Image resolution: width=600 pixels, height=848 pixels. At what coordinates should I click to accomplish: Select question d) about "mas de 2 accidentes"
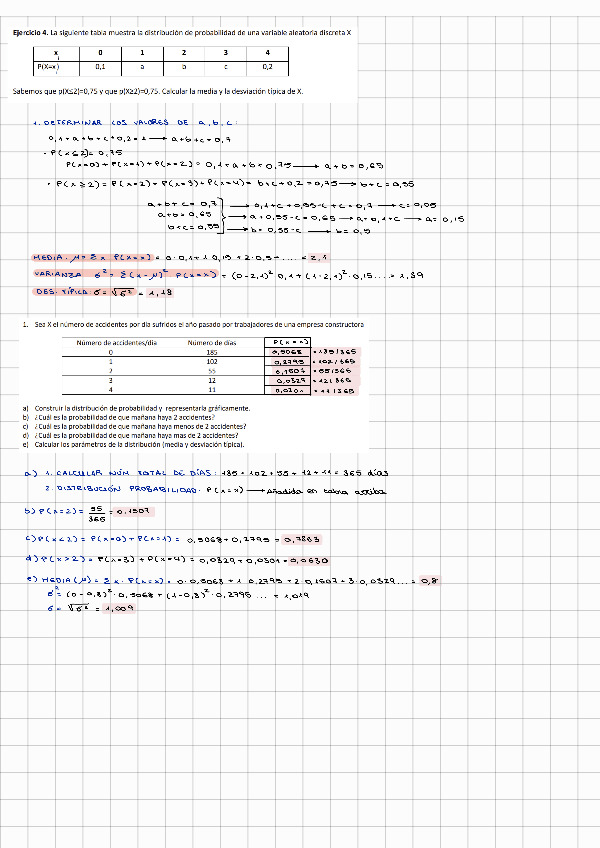pos(136,435)
